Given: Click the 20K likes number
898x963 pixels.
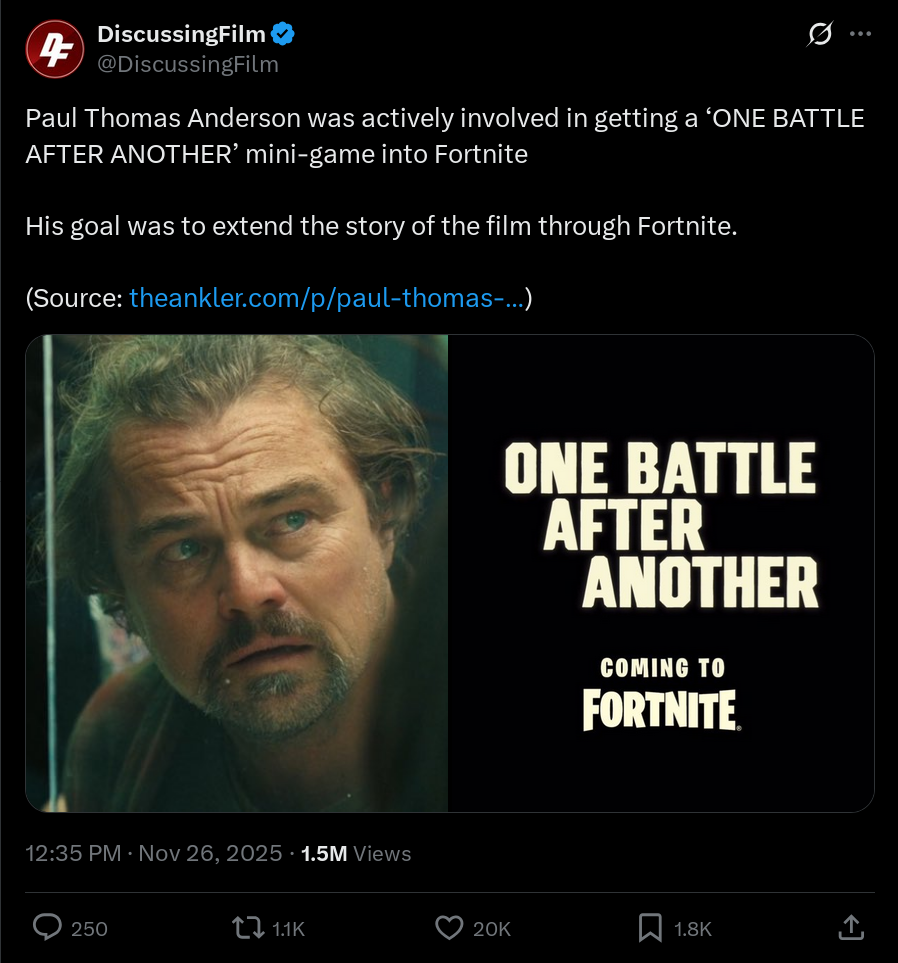Looking at the screenshot, I should tap(492, 929).
